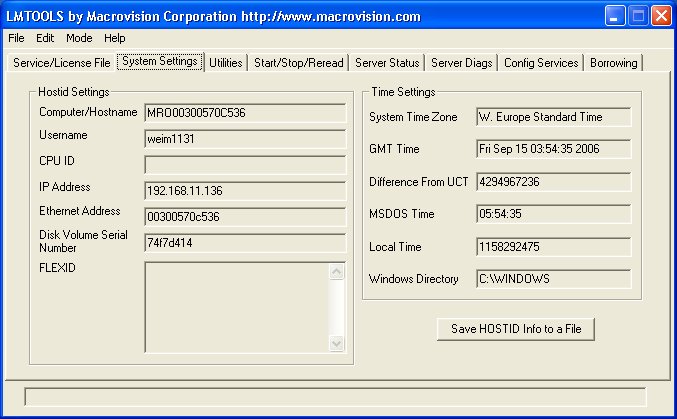The height and width of the screenshot is (419, 677).
Task: Open the File menu
Action: pos(16,38)
